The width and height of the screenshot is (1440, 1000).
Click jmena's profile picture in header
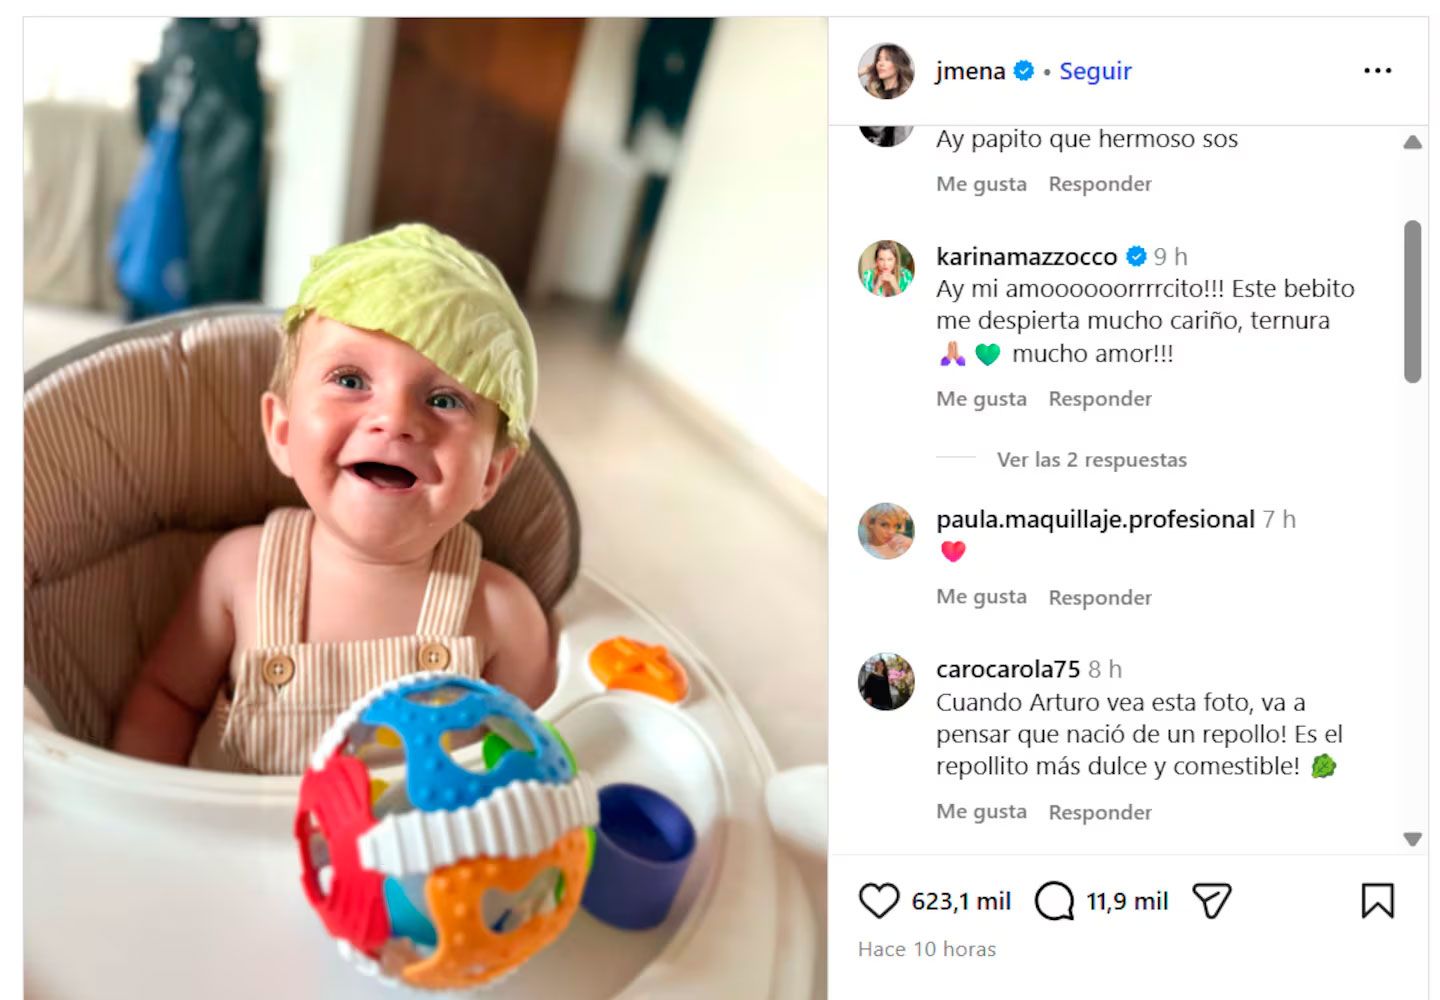(x=886, y=71)
